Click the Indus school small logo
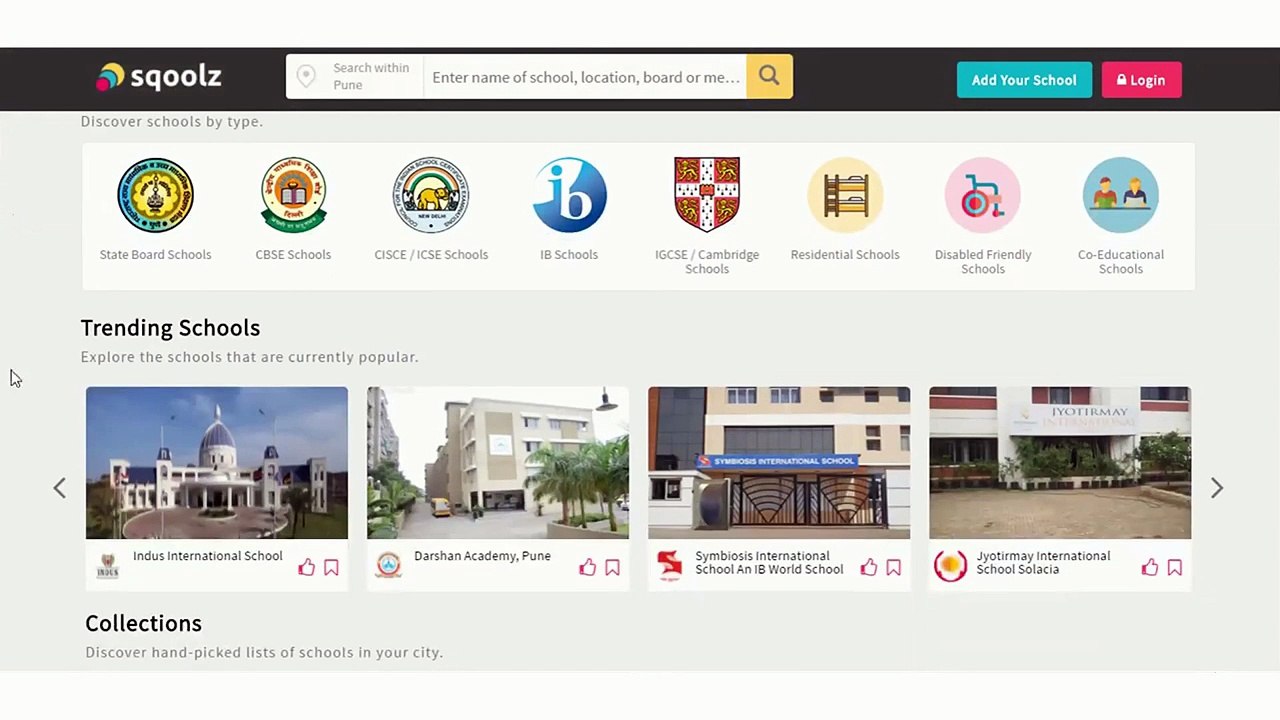Viewport: 1280px width, 720px height. coord(107,566)
